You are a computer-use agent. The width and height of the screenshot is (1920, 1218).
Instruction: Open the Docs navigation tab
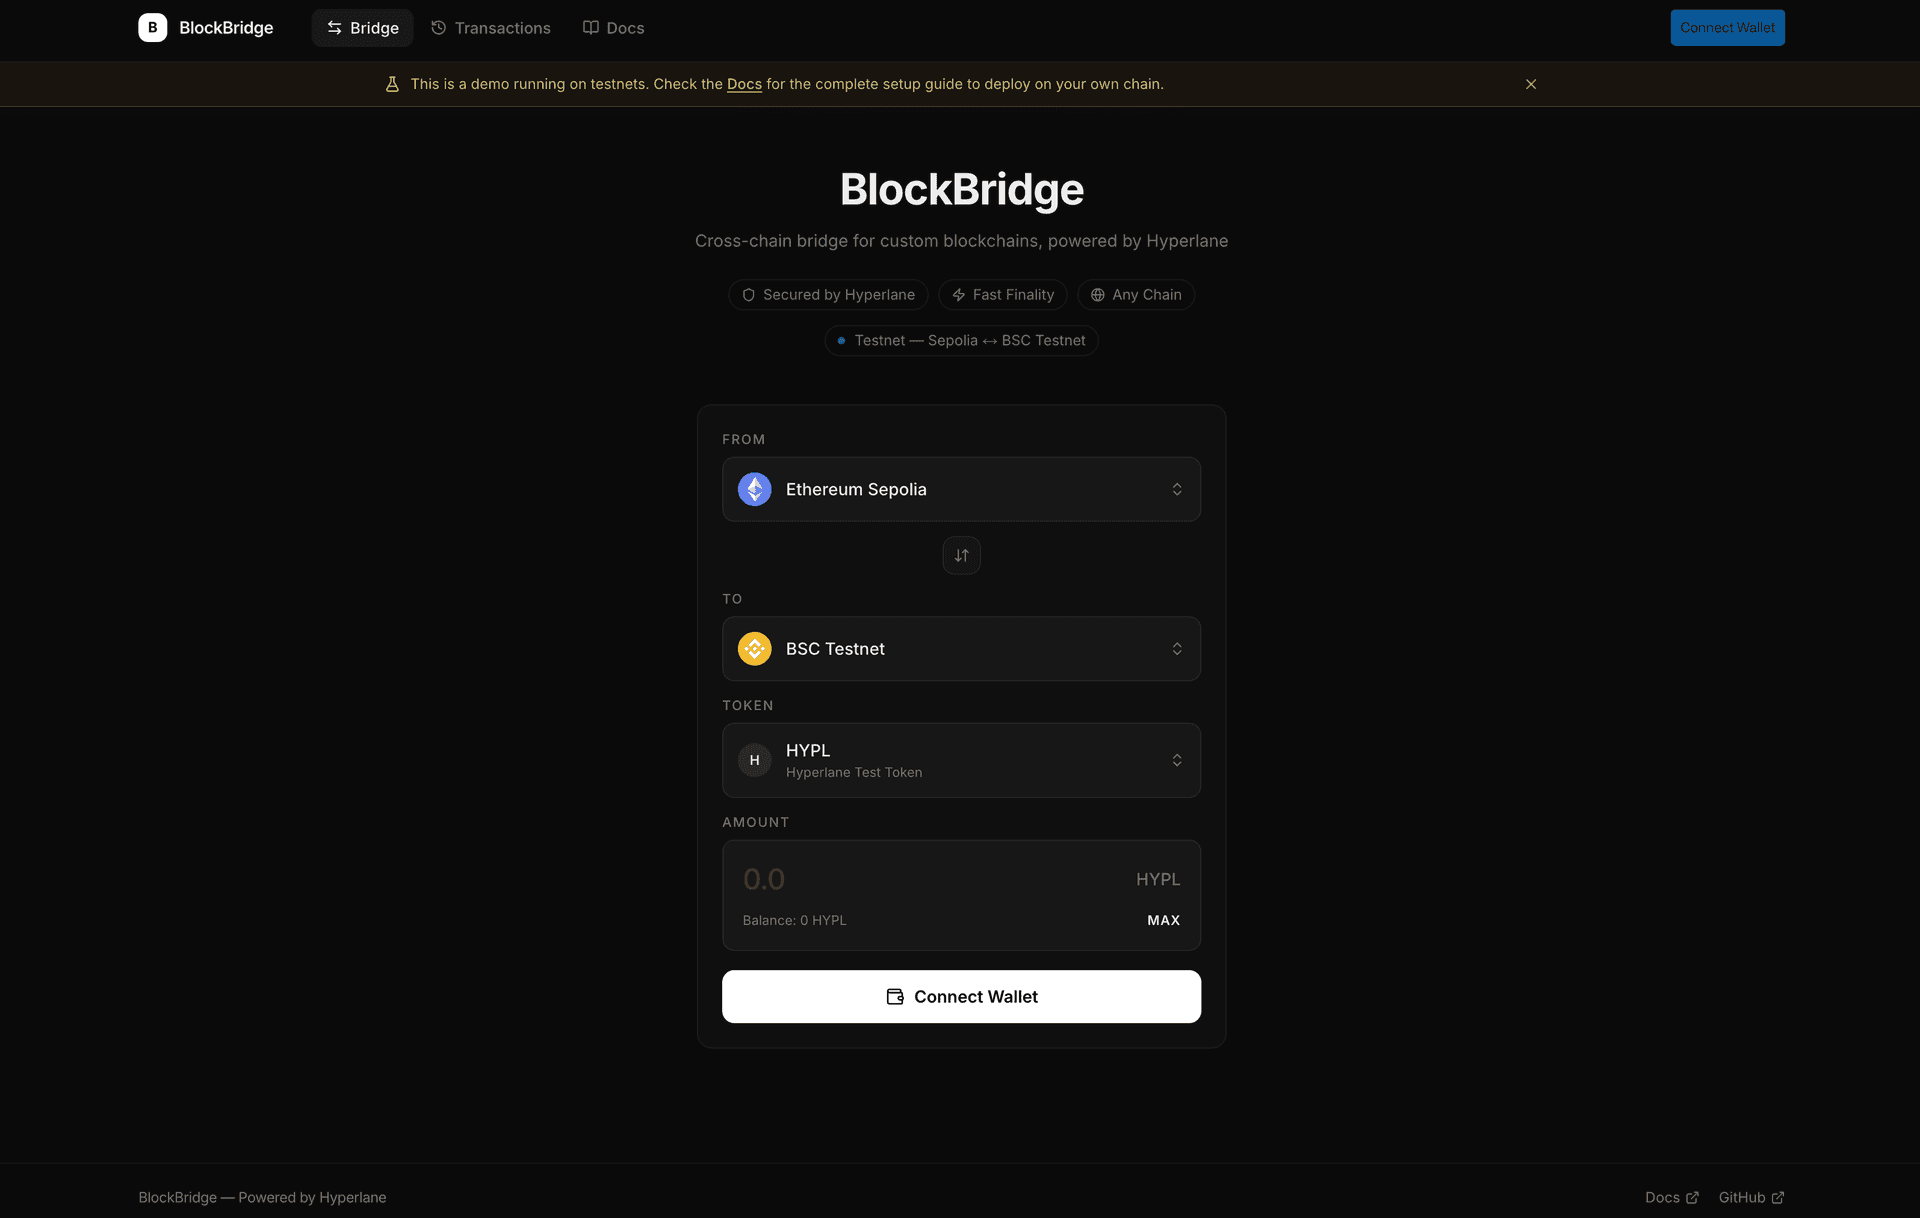pyautogui.click(x=613, y=28)
